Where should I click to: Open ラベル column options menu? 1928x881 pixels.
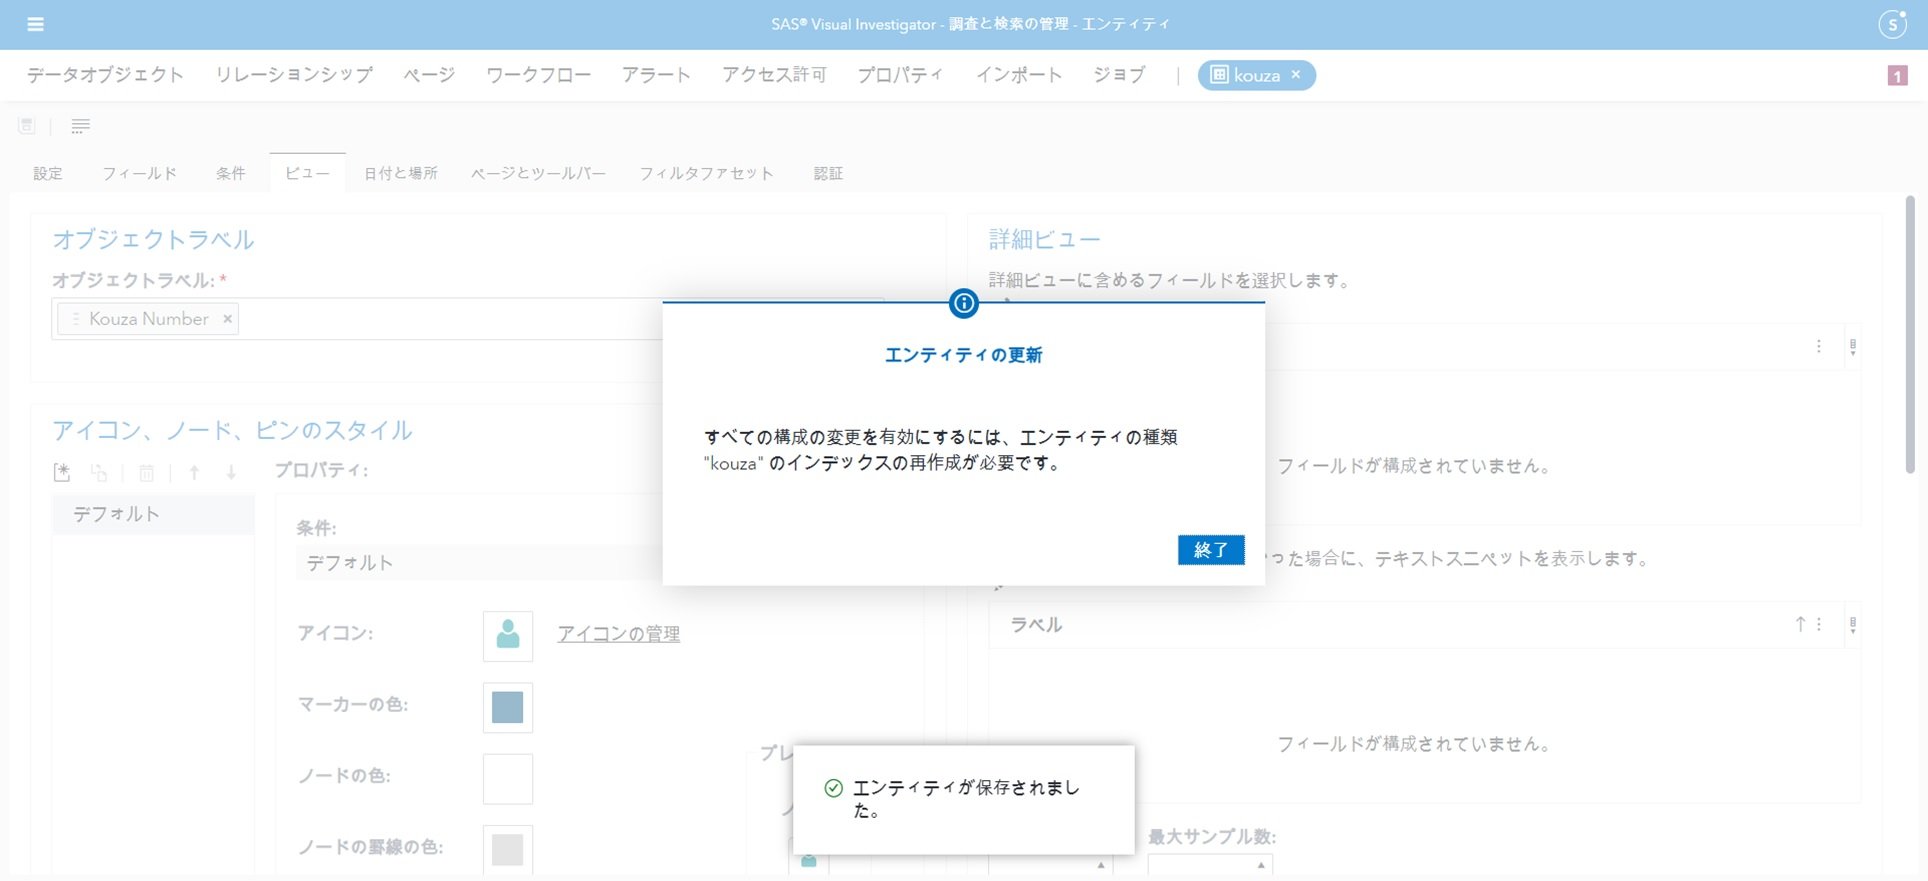pyautogui.click(x=1819, y=624)
